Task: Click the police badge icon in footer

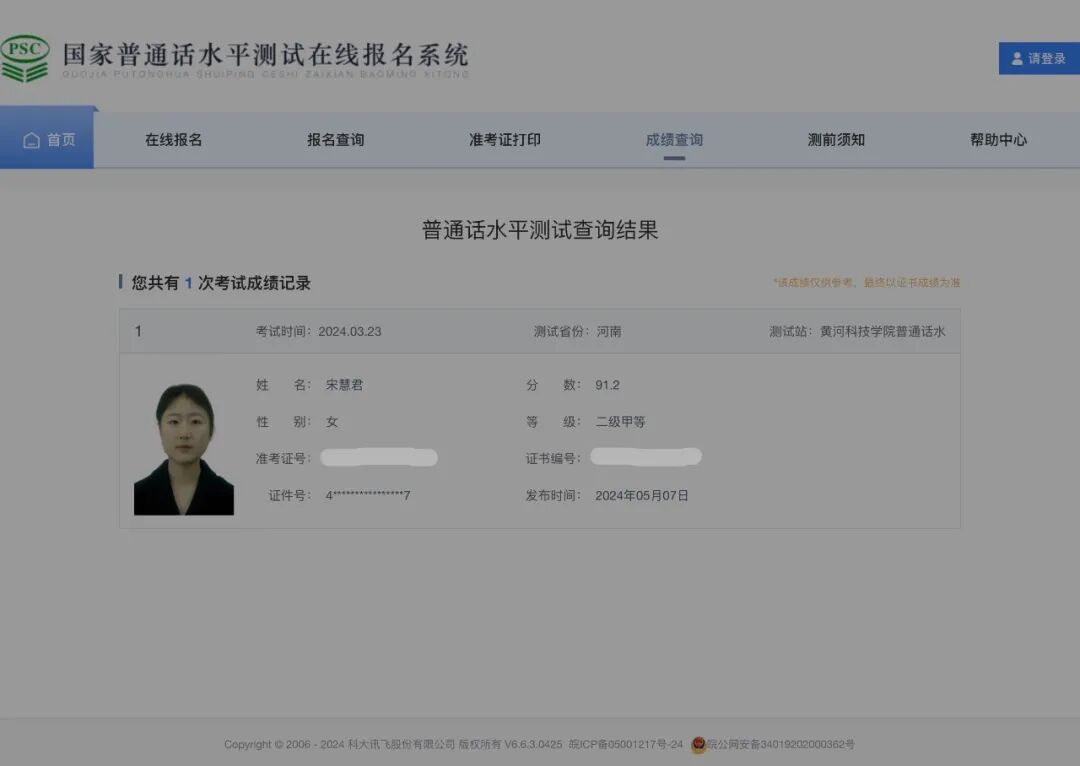Action: (696, 744)
